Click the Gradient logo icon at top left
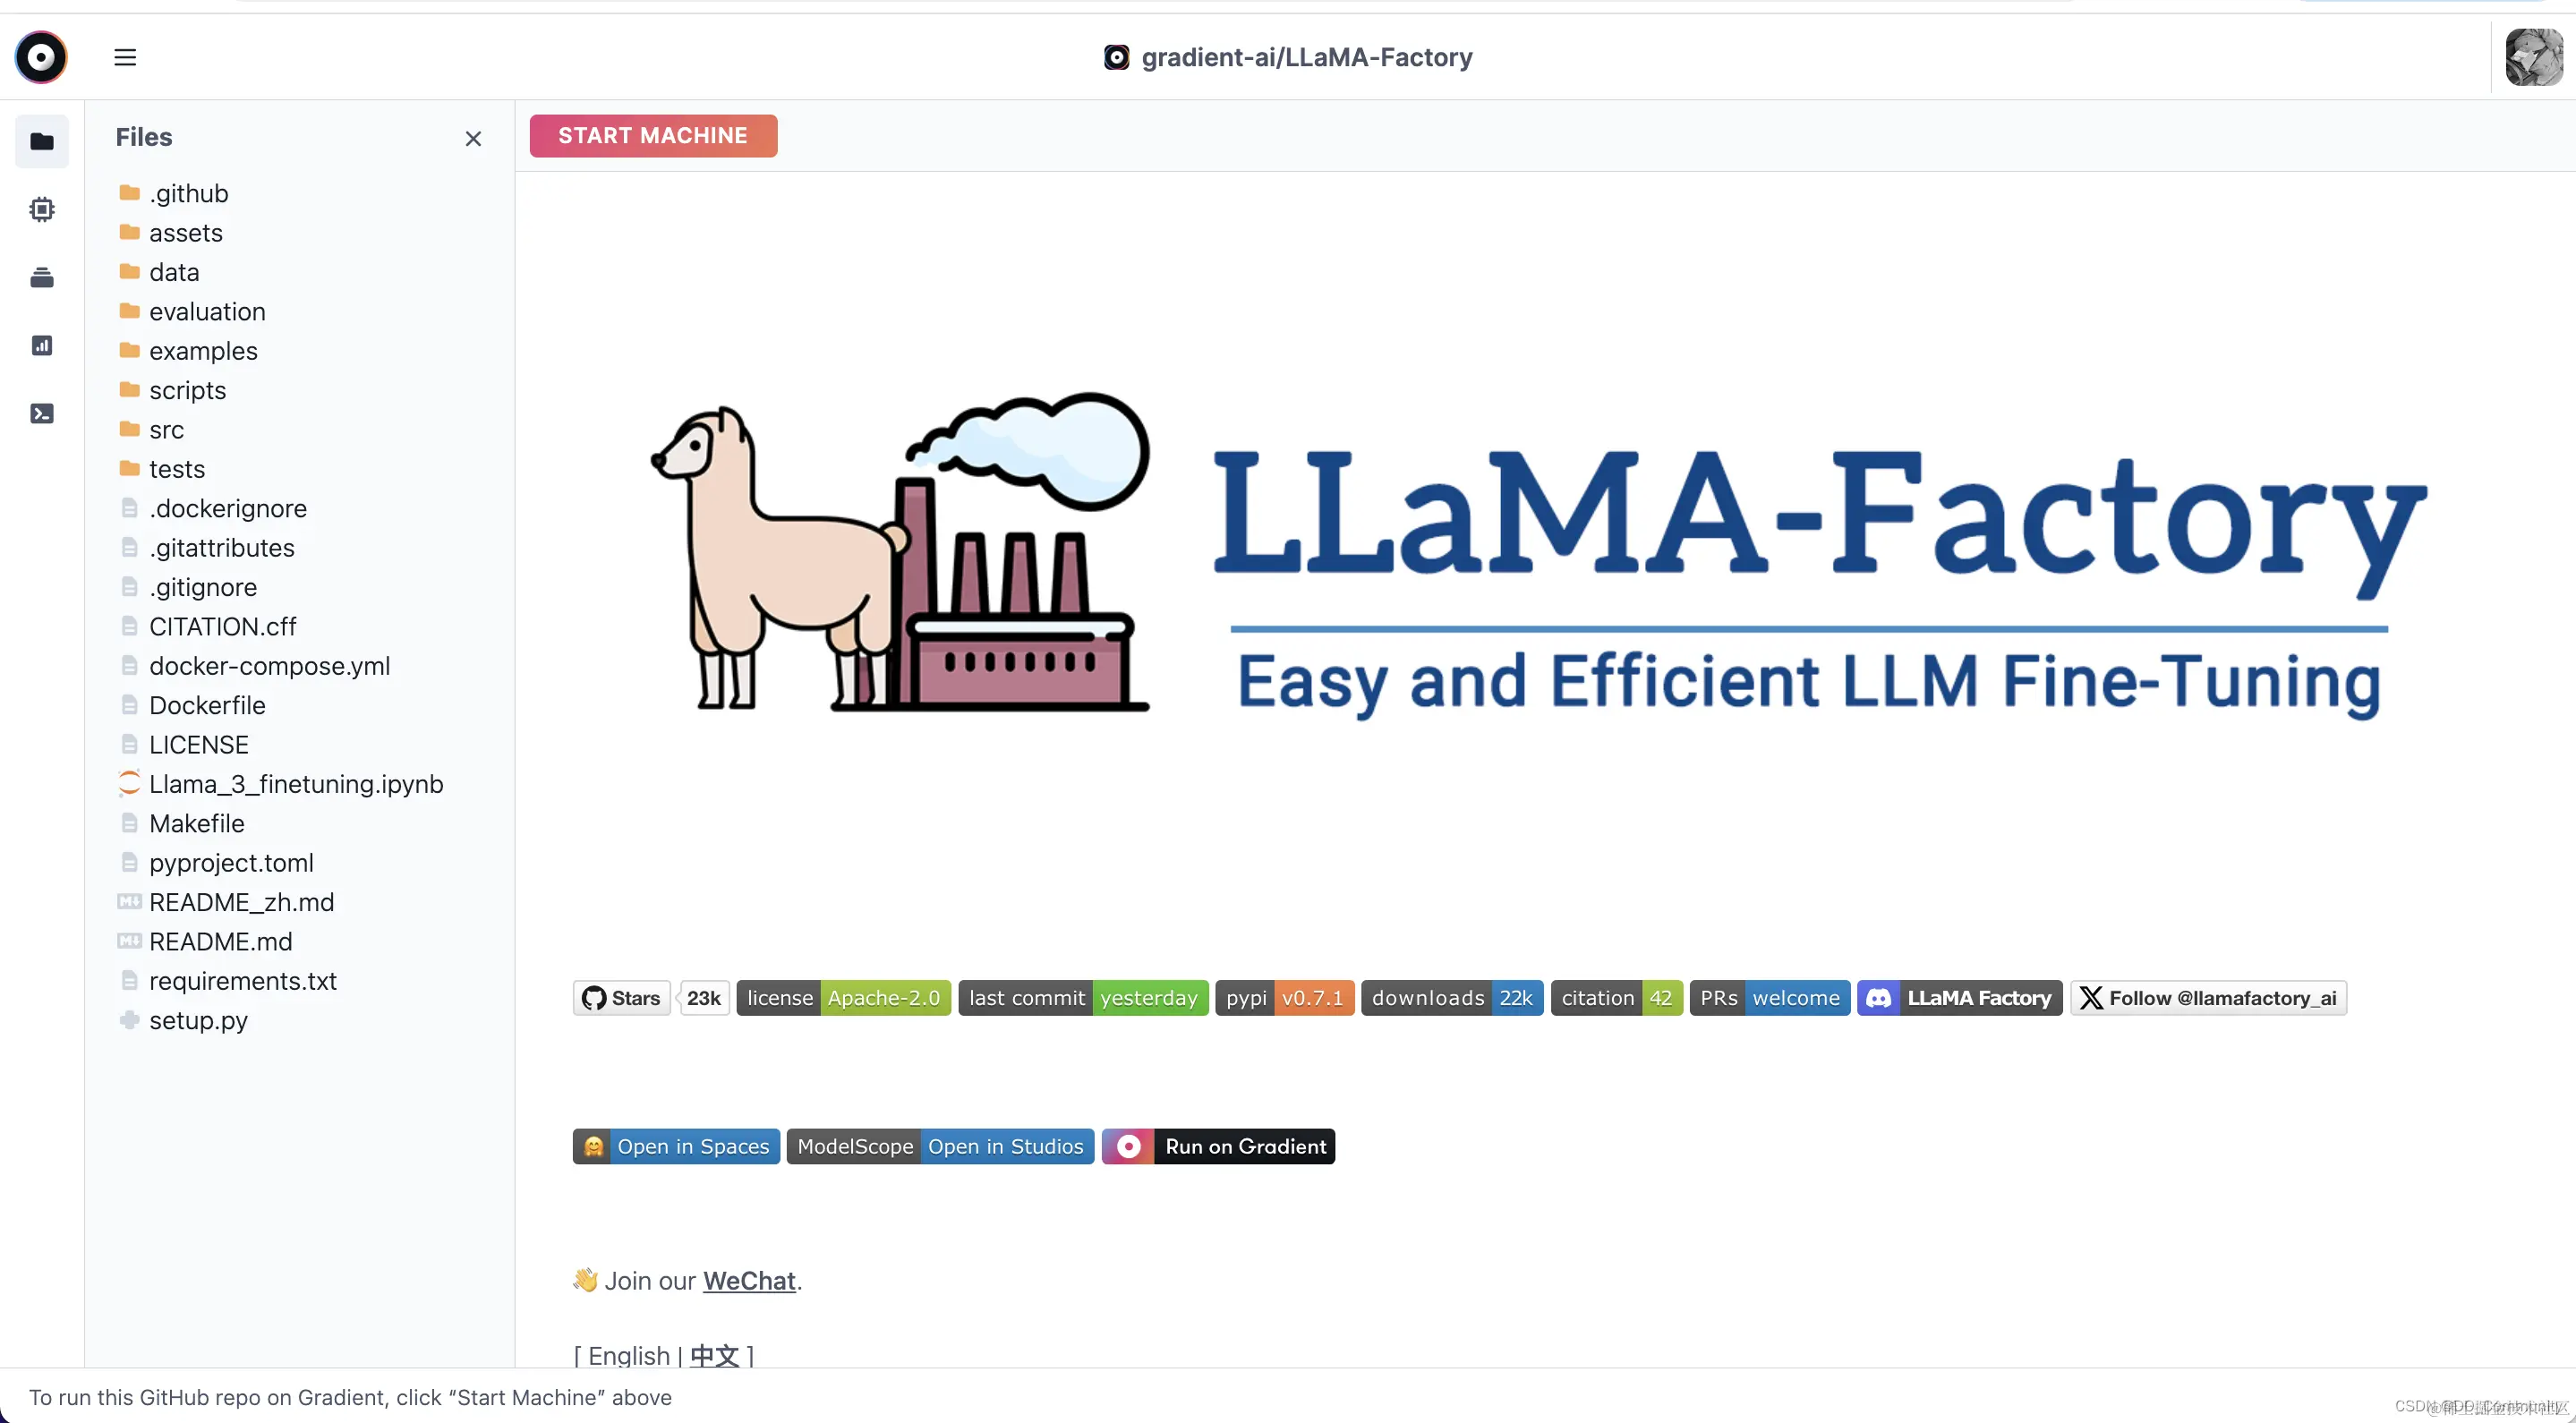 41,57
